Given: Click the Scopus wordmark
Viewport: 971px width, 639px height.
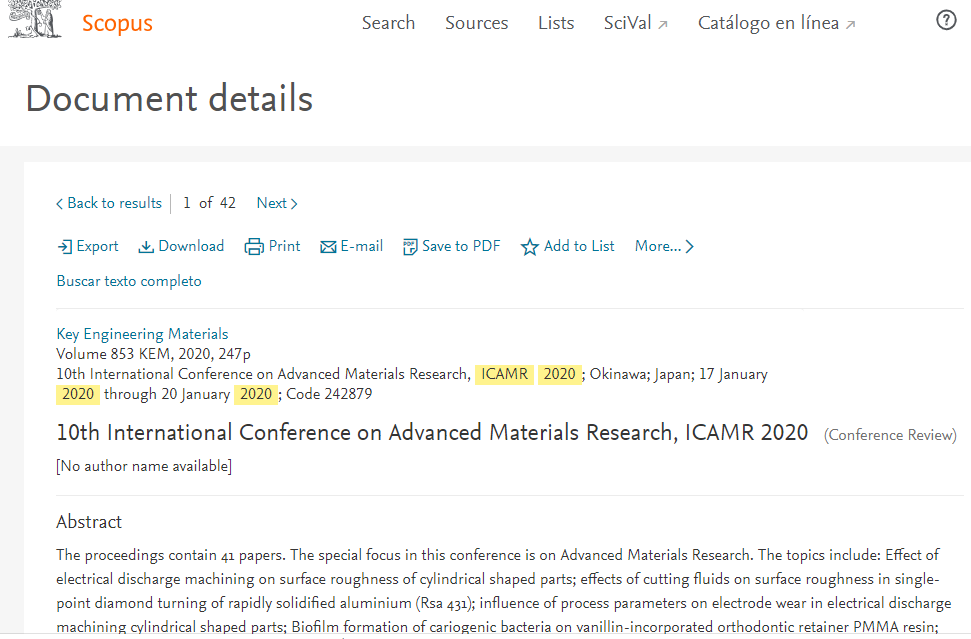Looking at the screenshot, I should pos(116,23).
